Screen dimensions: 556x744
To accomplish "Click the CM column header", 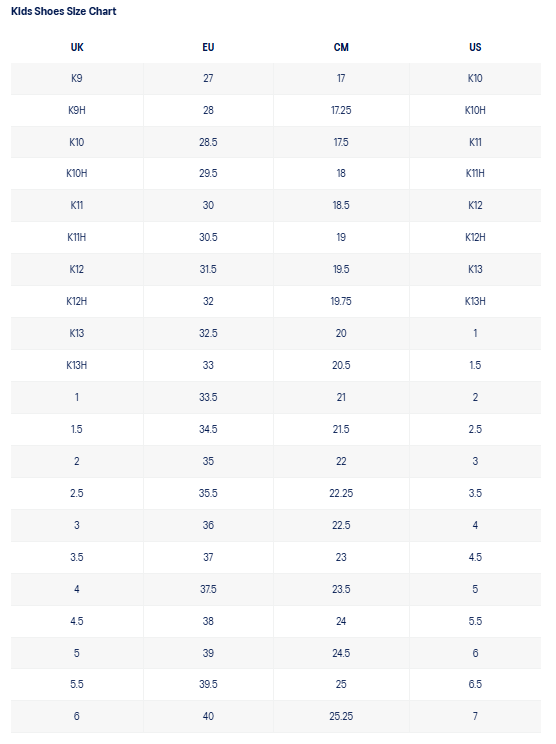I will 341,47.
